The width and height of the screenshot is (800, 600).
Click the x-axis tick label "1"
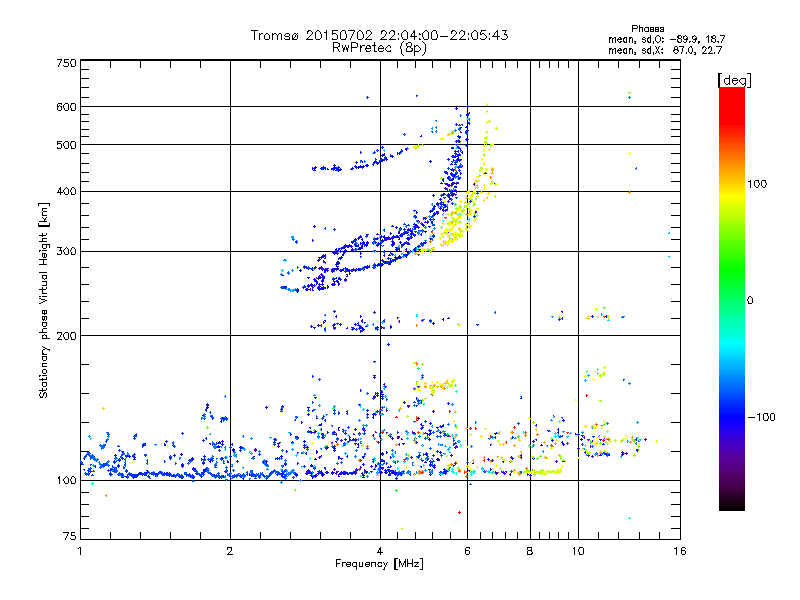point(80,551)
